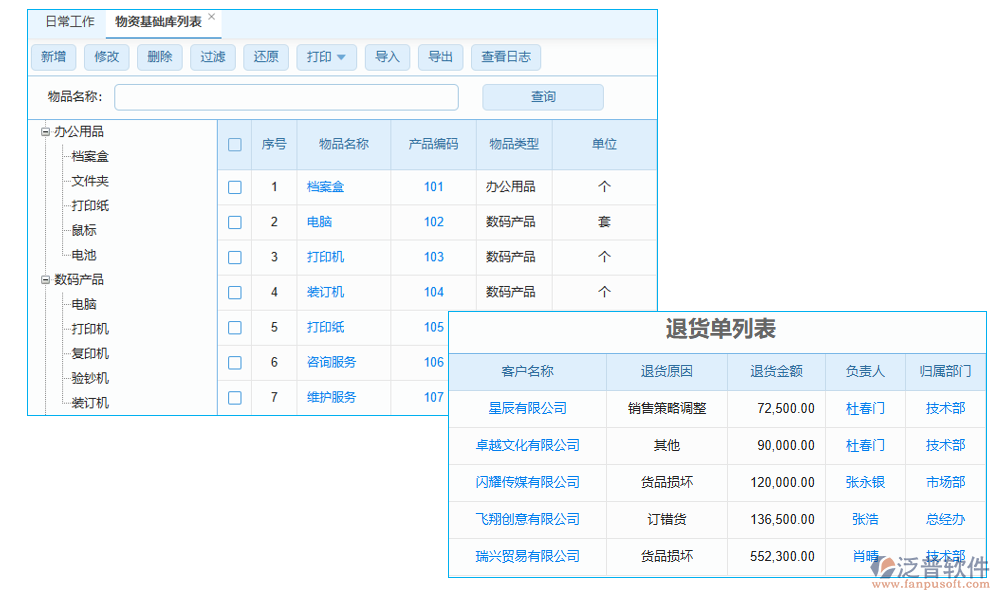Click 删除 to delete selected items
Screen dimensions: 1000x600
tap(159, 57)
